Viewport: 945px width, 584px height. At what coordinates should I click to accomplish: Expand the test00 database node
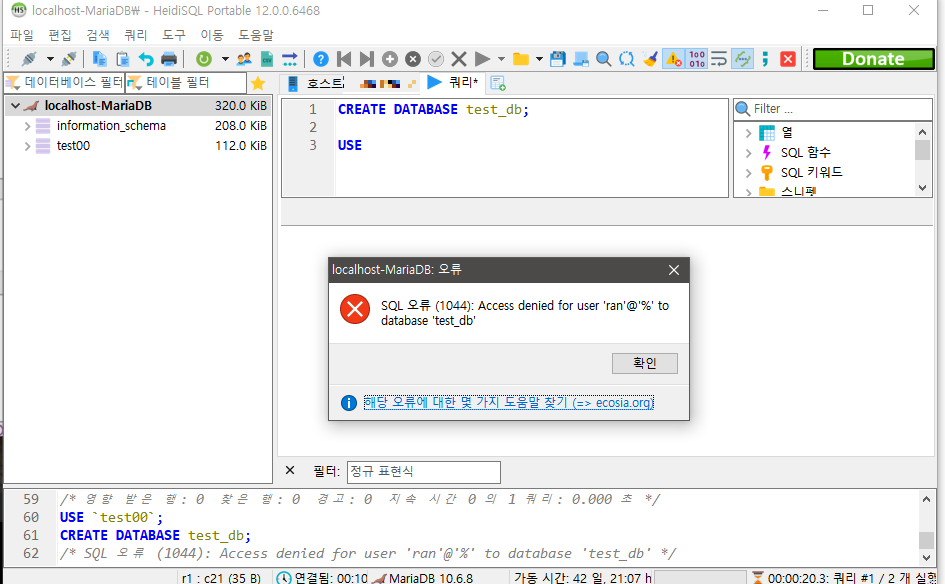[x=27, y=146]
